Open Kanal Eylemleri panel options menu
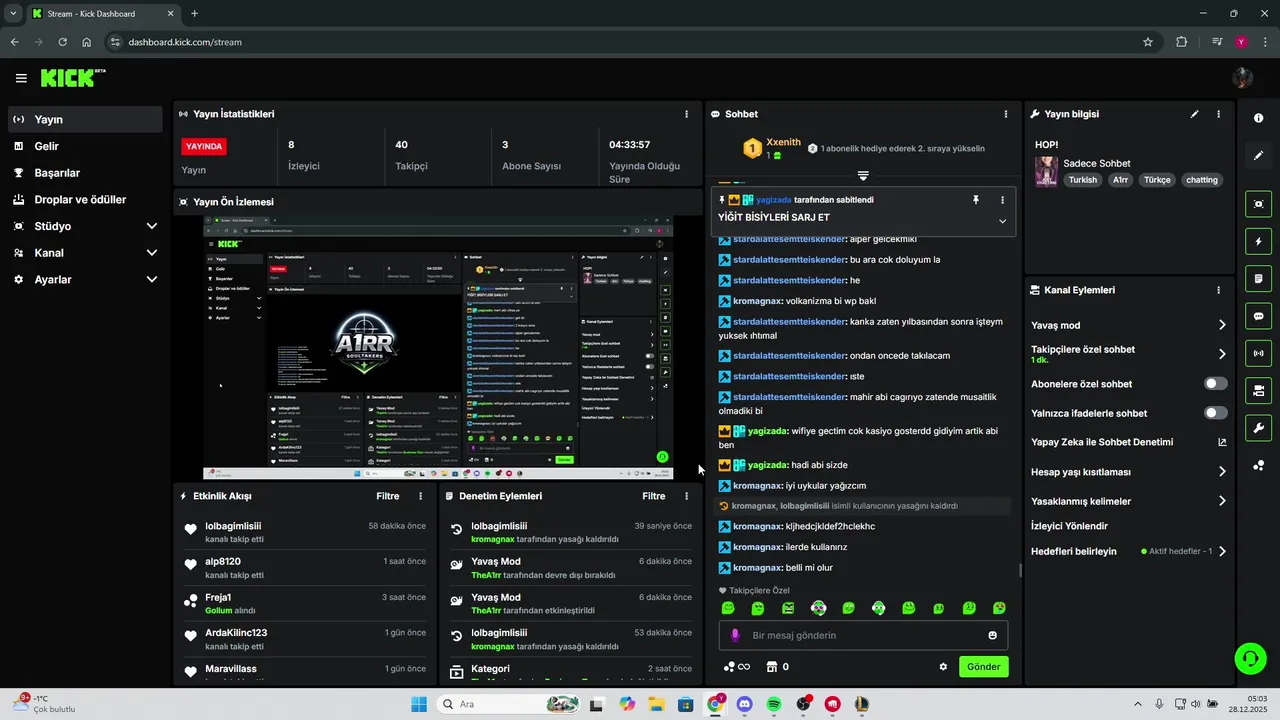Viewport: 1280px width, 720px height. tap(1218, 290)
